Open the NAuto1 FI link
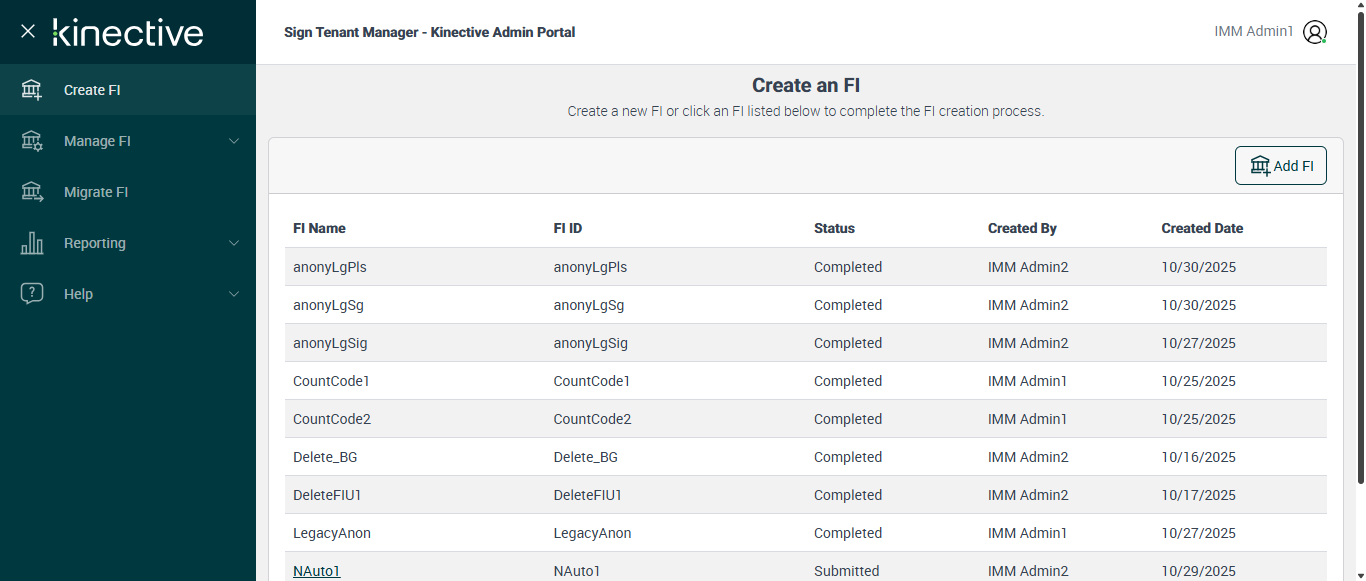The image size is (1366, 581). [x=317, y=571]
